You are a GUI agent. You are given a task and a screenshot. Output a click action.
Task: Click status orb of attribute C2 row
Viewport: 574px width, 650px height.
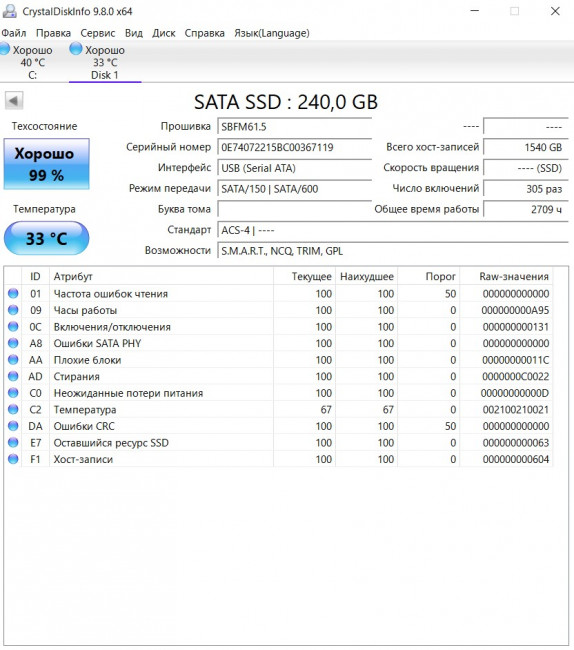pos(13,410)
